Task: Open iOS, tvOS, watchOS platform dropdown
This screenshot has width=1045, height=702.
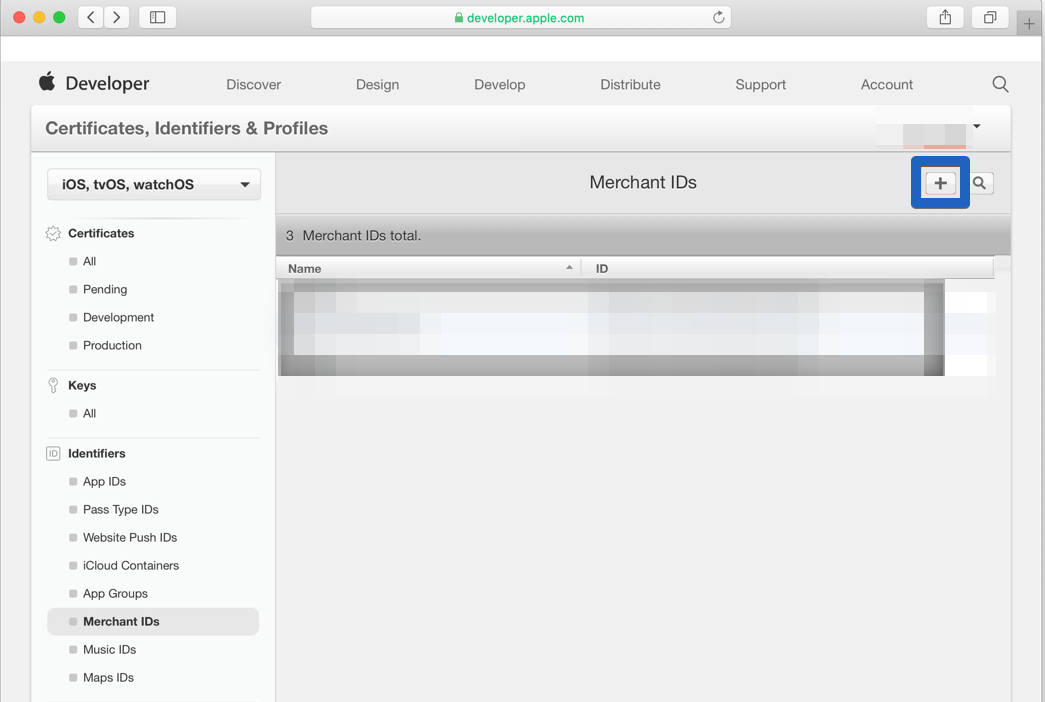Action: (154, 184)
